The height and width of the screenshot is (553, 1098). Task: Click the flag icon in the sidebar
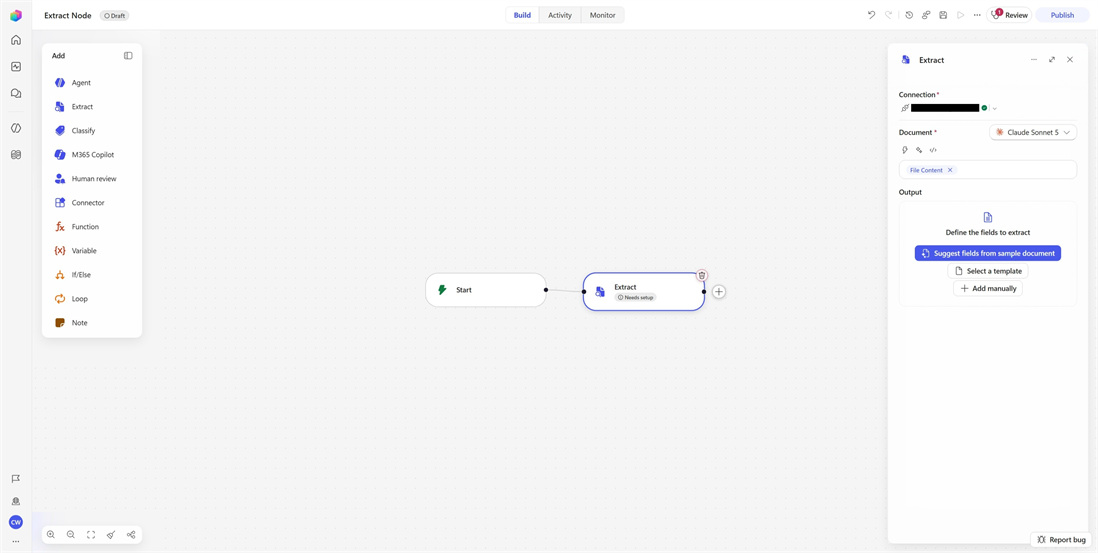pyautogui.click(x=15, y=479)
